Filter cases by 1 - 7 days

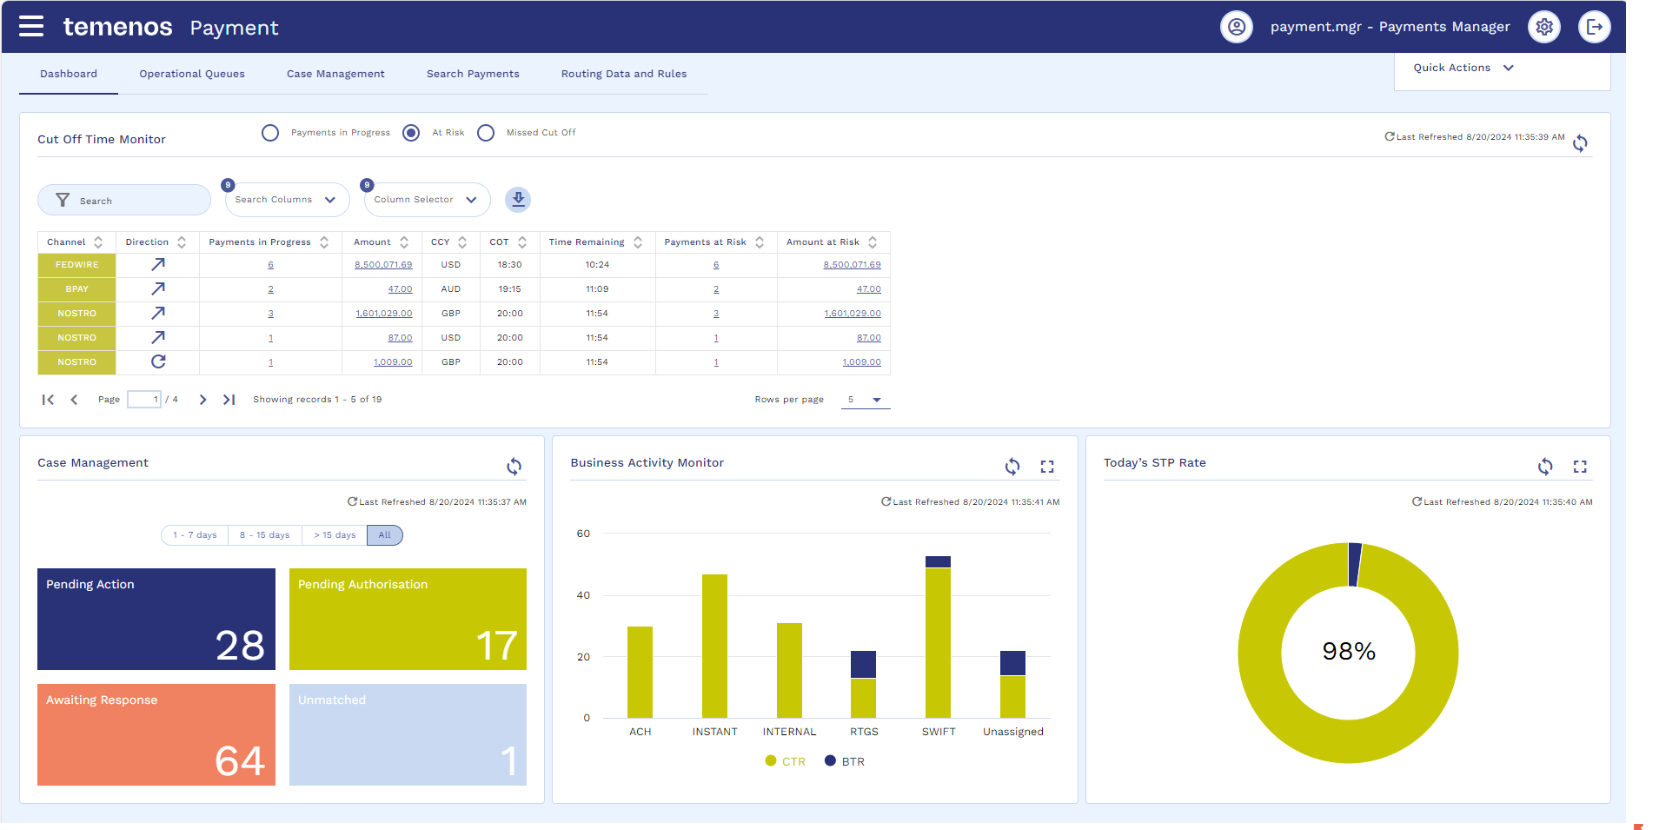point(195,535)
